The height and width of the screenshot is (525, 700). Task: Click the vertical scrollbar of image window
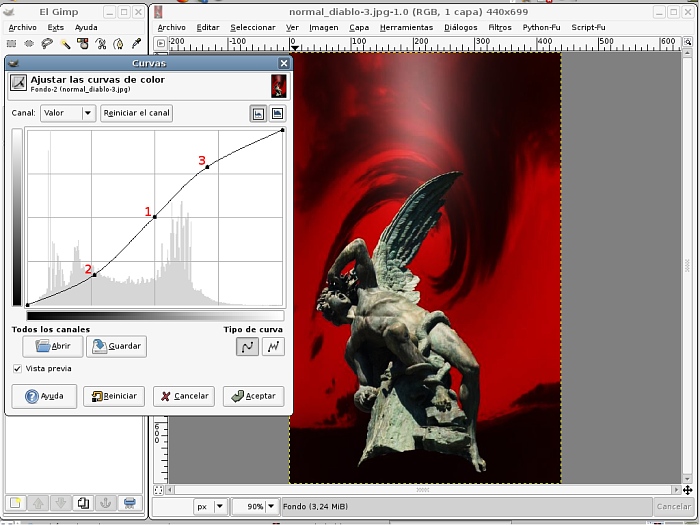[x=688, y=266]
